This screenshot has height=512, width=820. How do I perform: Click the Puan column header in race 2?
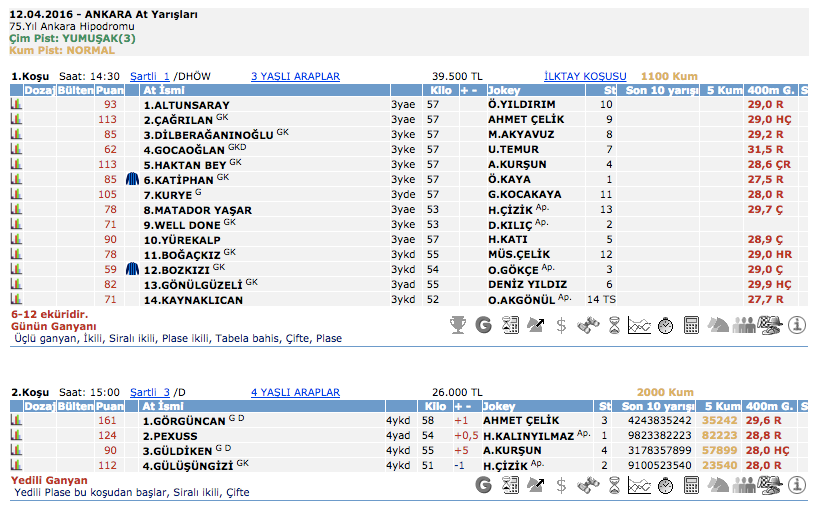point(109,407)
